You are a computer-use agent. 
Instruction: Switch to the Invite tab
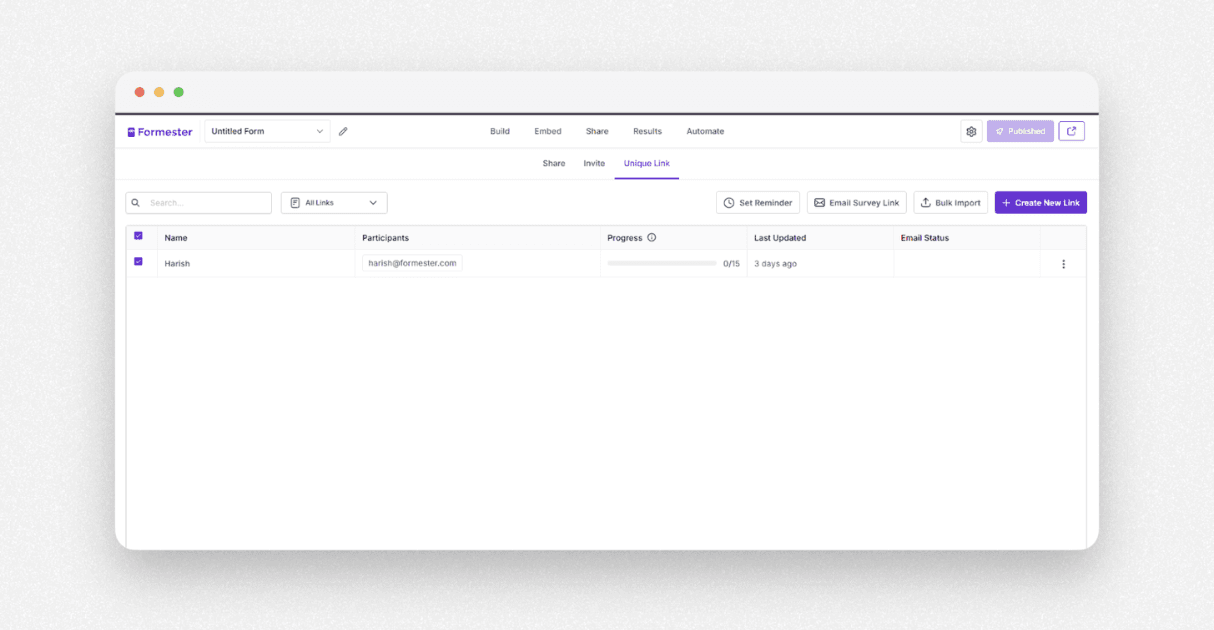click(594, 163)
